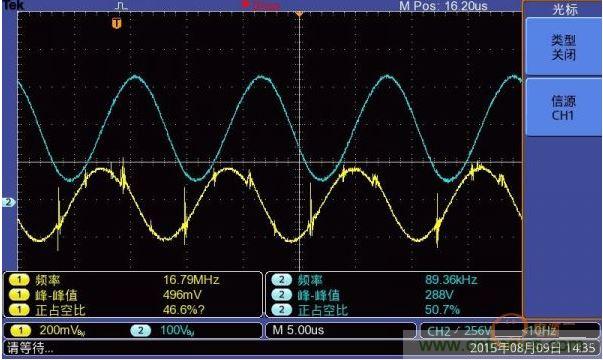Click the orange trigger position T marker

pyautogui.click(x=117, y=23)
